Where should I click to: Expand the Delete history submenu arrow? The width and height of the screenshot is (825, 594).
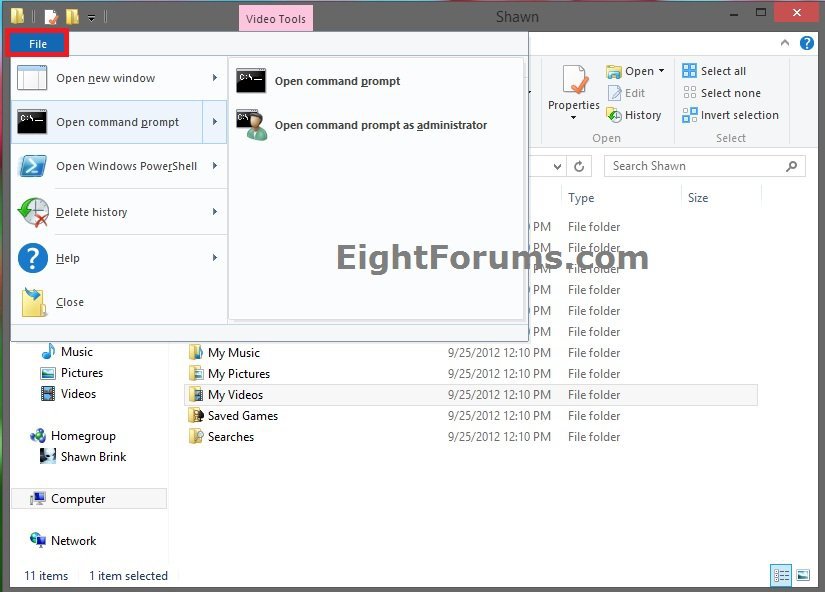(x=214, y=212)
